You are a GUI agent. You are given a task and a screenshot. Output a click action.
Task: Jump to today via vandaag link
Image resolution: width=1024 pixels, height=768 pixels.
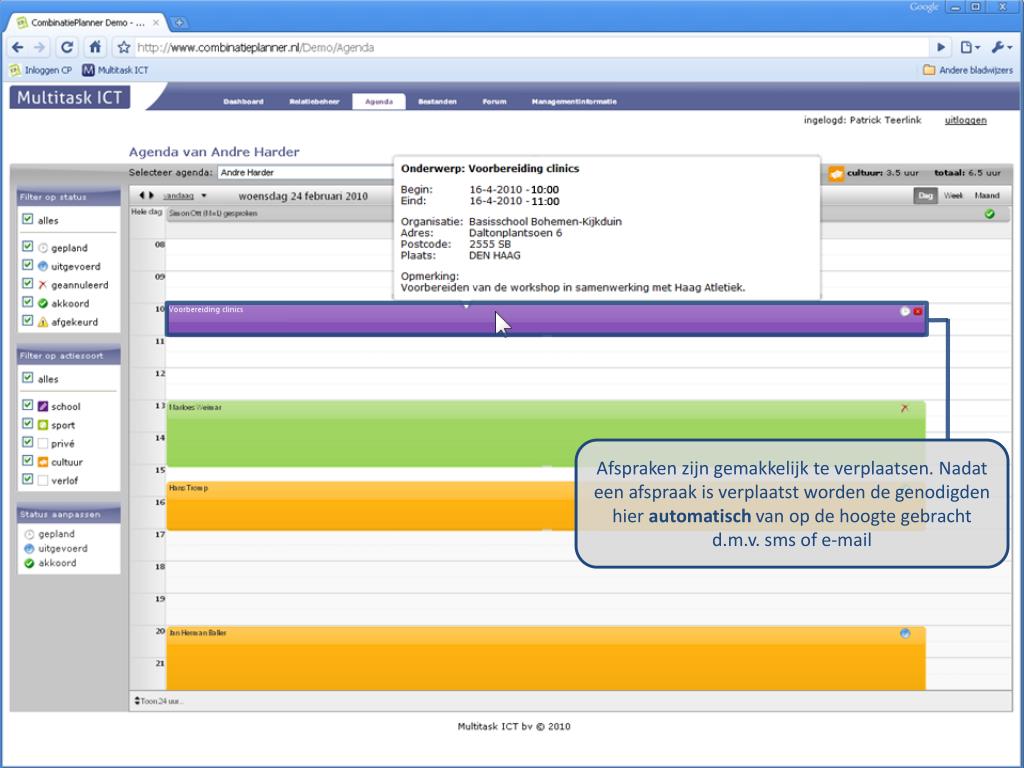click(x=178, y=196)
